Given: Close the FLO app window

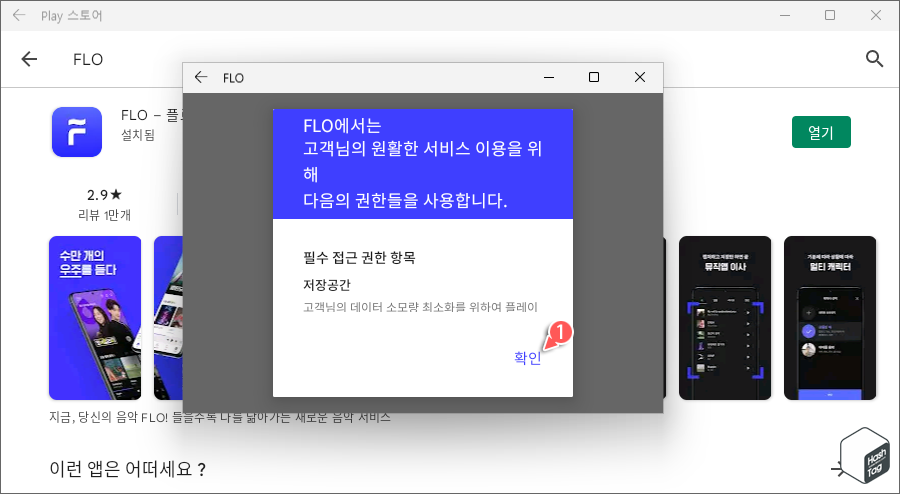Looking at the screenshot, I should click(640, 77).
